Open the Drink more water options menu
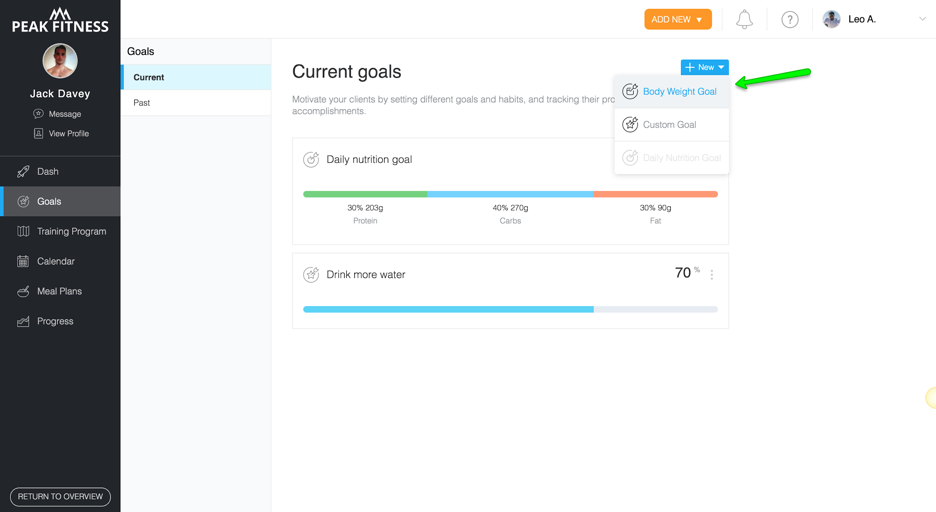936x512 pixels. click(712, 274)
